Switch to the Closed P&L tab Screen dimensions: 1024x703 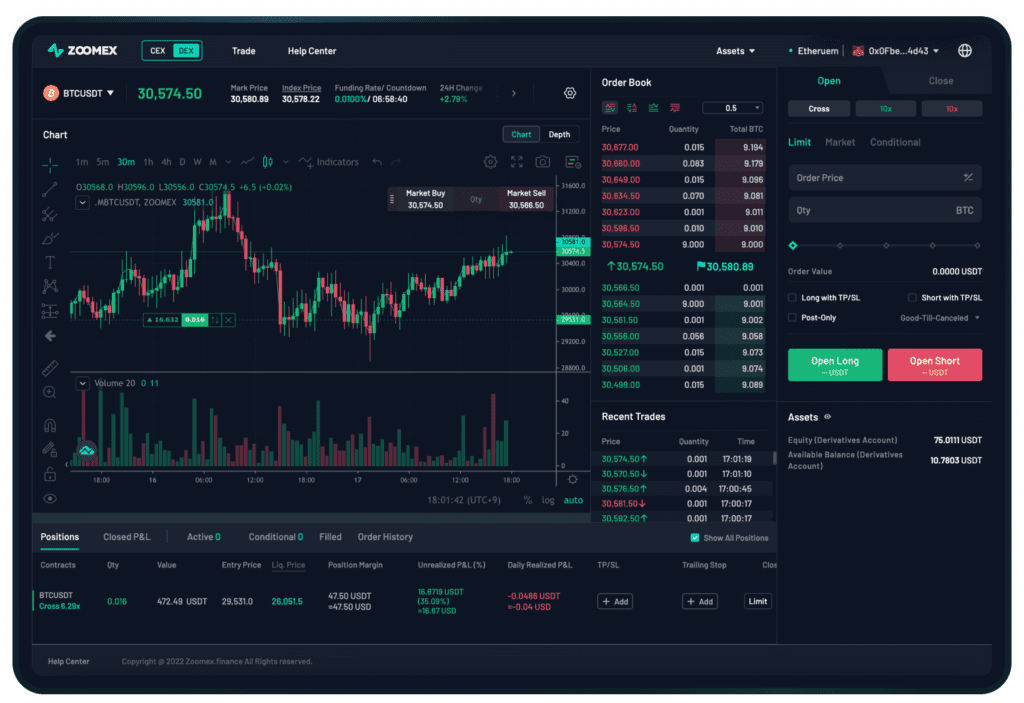pyautogui.click(x=127, y=537)
